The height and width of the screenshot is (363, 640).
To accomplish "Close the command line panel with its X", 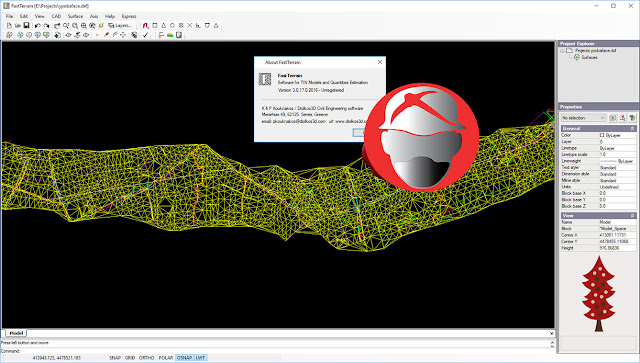I will click(x=551, y=333).
